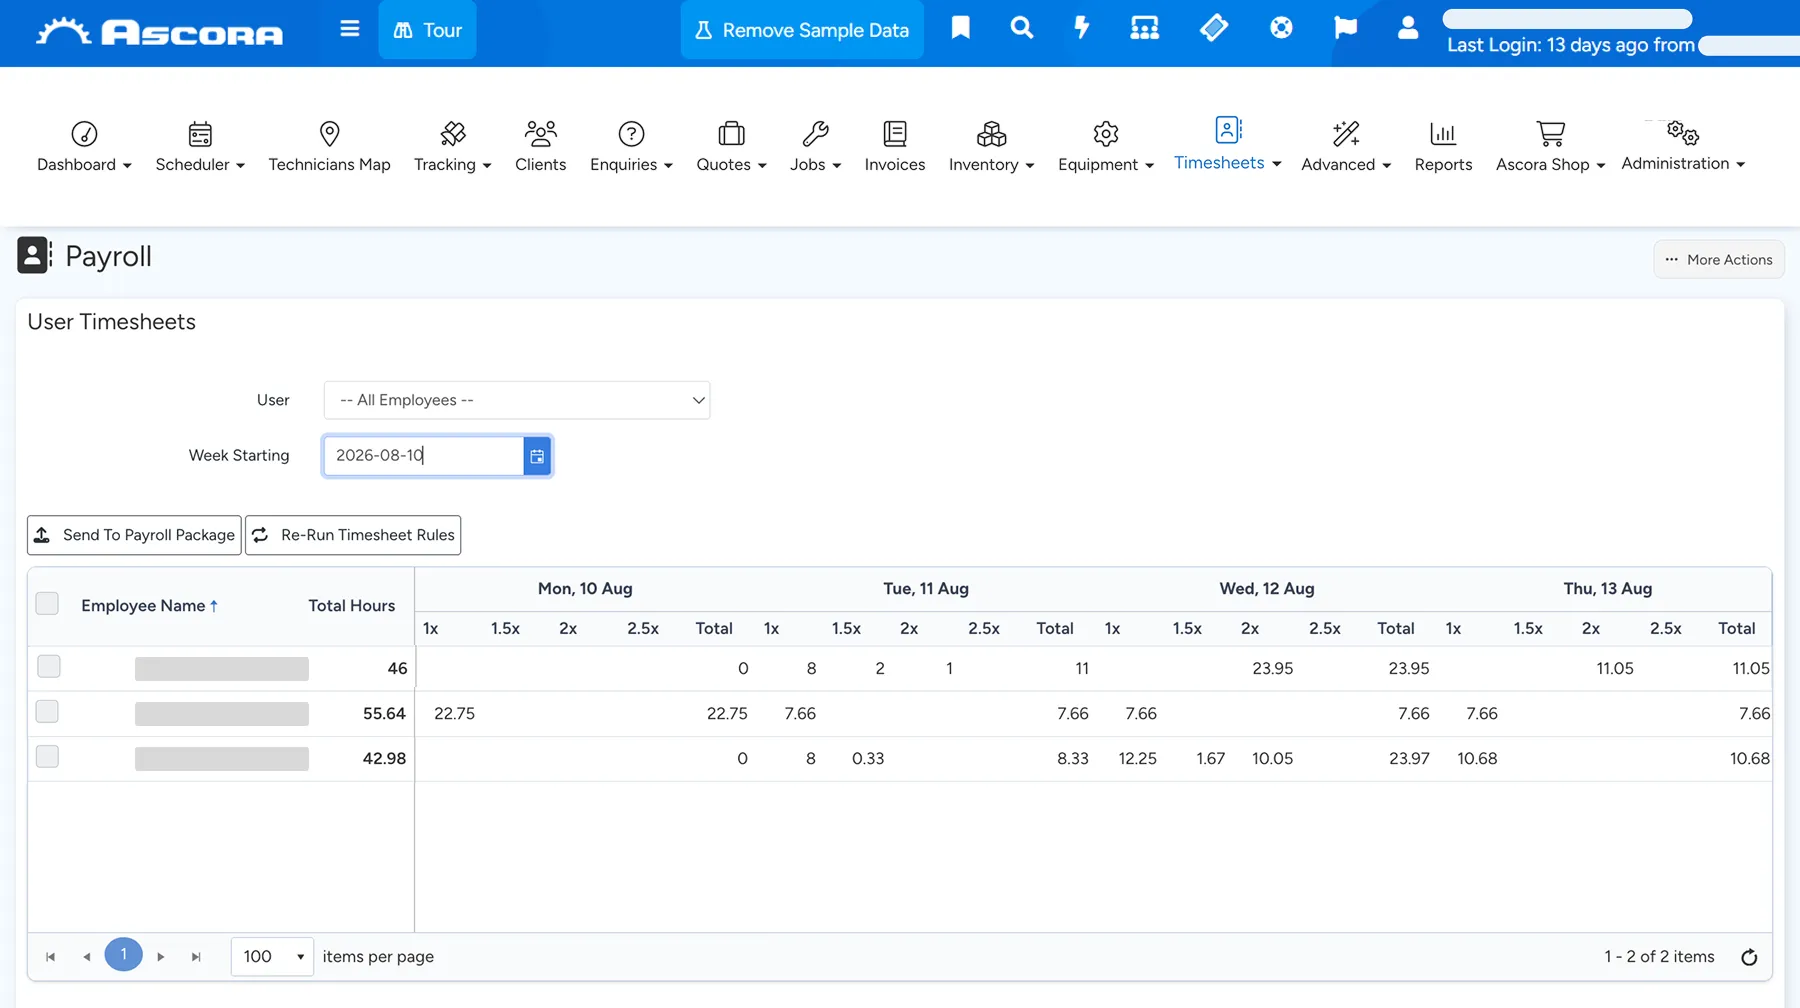Click the Invoices document icon
The image size is (1800, 1008).
click(x=895, y=133)
